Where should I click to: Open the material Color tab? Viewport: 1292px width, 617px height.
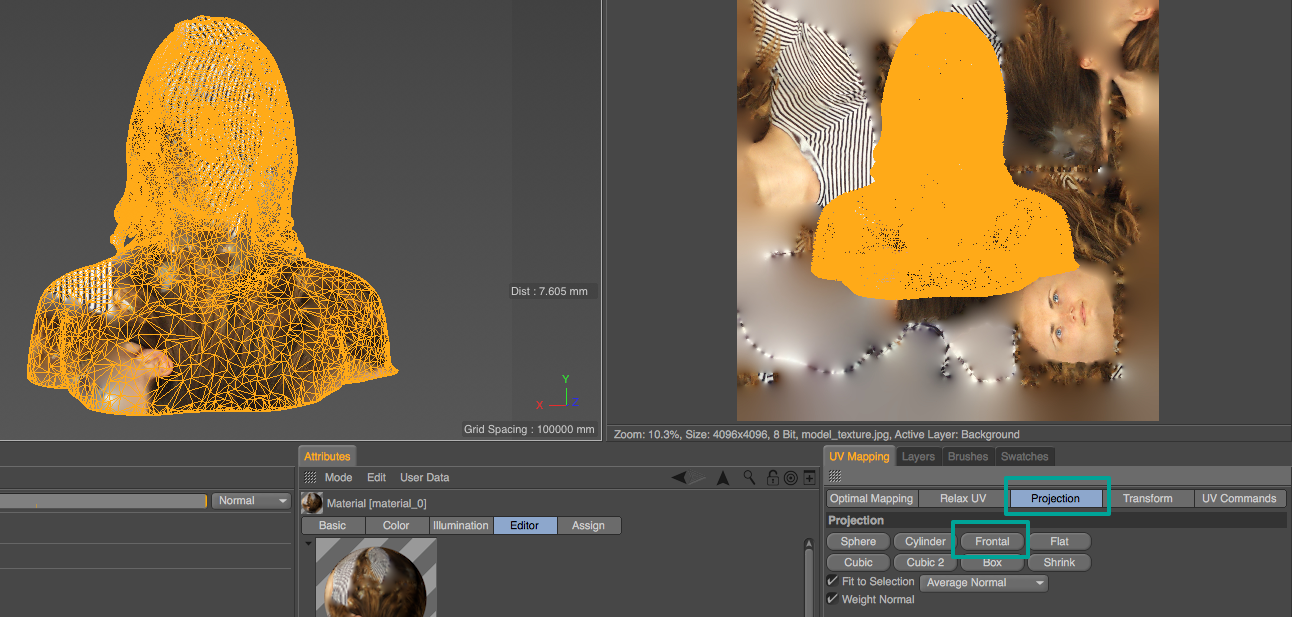point(397,525)
